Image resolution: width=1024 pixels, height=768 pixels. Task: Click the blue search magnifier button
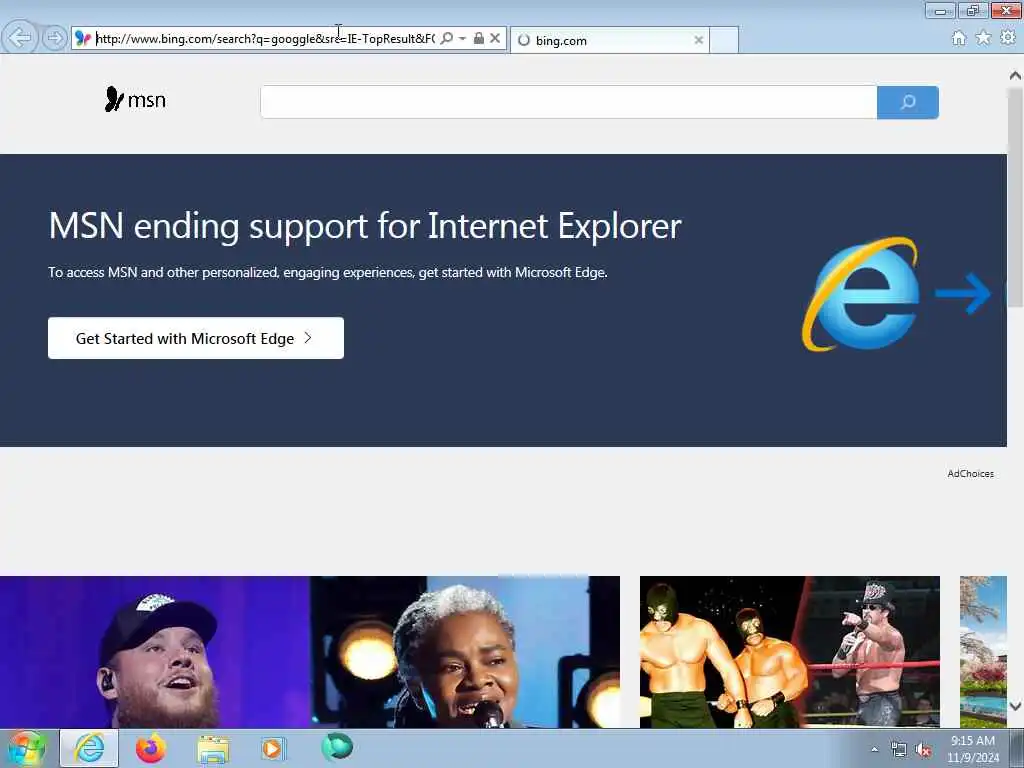(x=908, y=102)
